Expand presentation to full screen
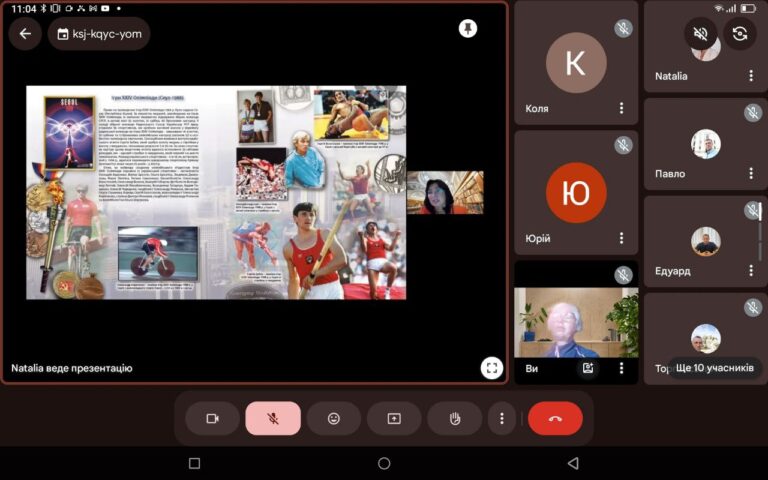Viewport: 768px width, 480px height. click(x=492, y=368)
